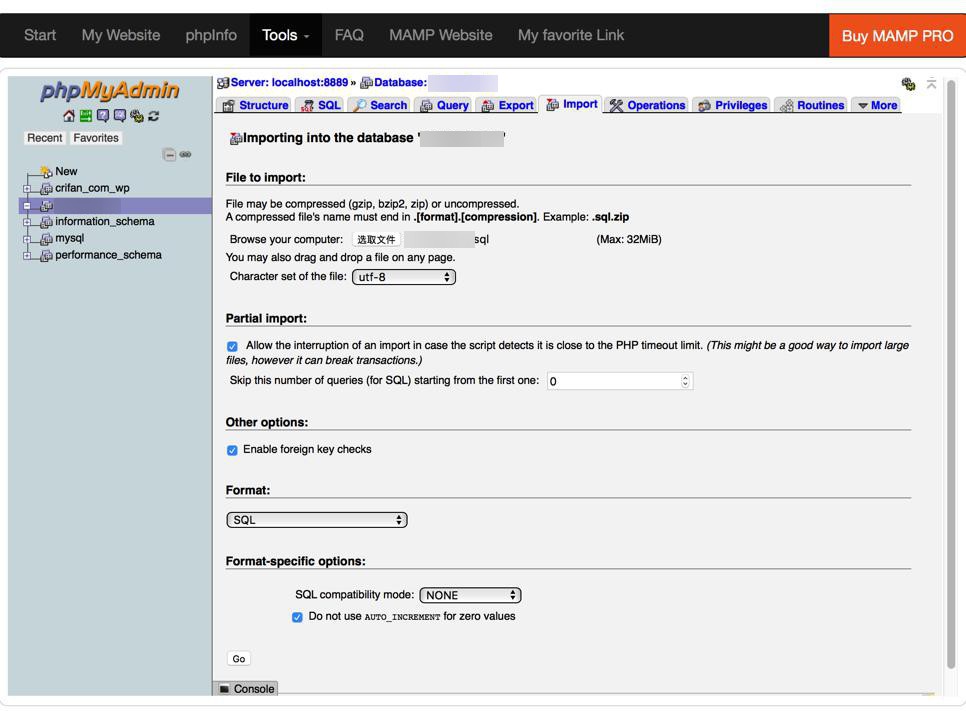The width and height of the screenshot is (966, 711).
Task: Open navigation panel settings gear icon
Action: [137, 116]
